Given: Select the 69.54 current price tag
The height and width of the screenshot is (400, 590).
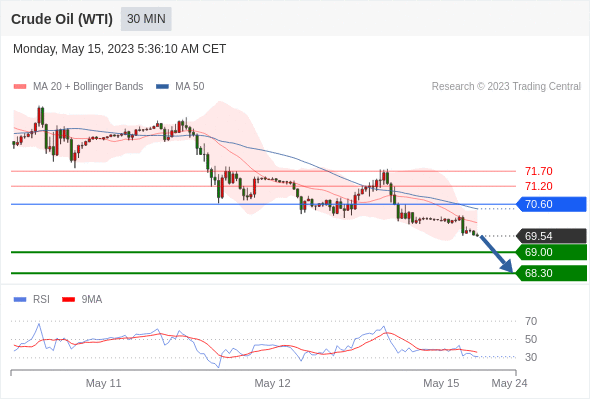Looking at the screenshot, I should click(551, 236).
